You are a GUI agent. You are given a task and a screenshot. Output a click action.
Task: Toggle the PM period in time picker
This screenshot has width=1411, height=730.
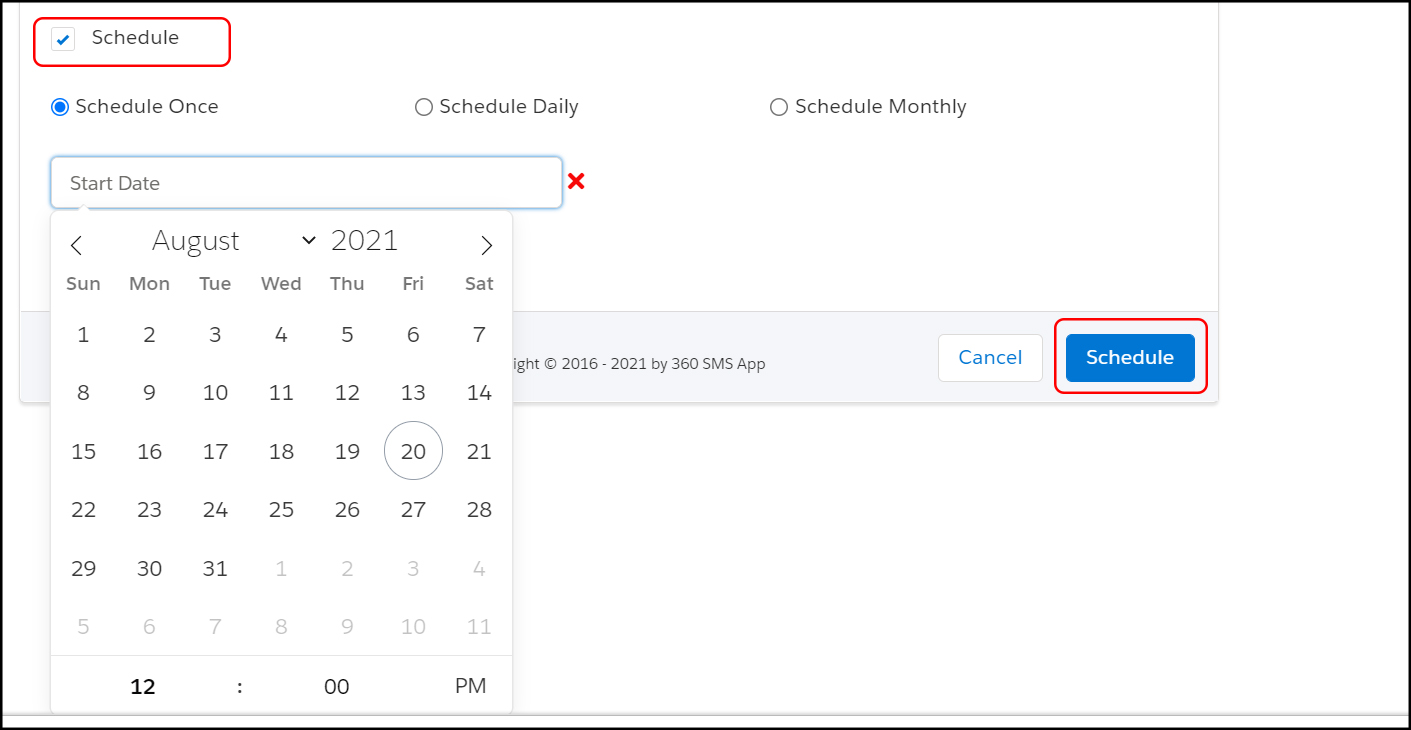coord(470,686)
